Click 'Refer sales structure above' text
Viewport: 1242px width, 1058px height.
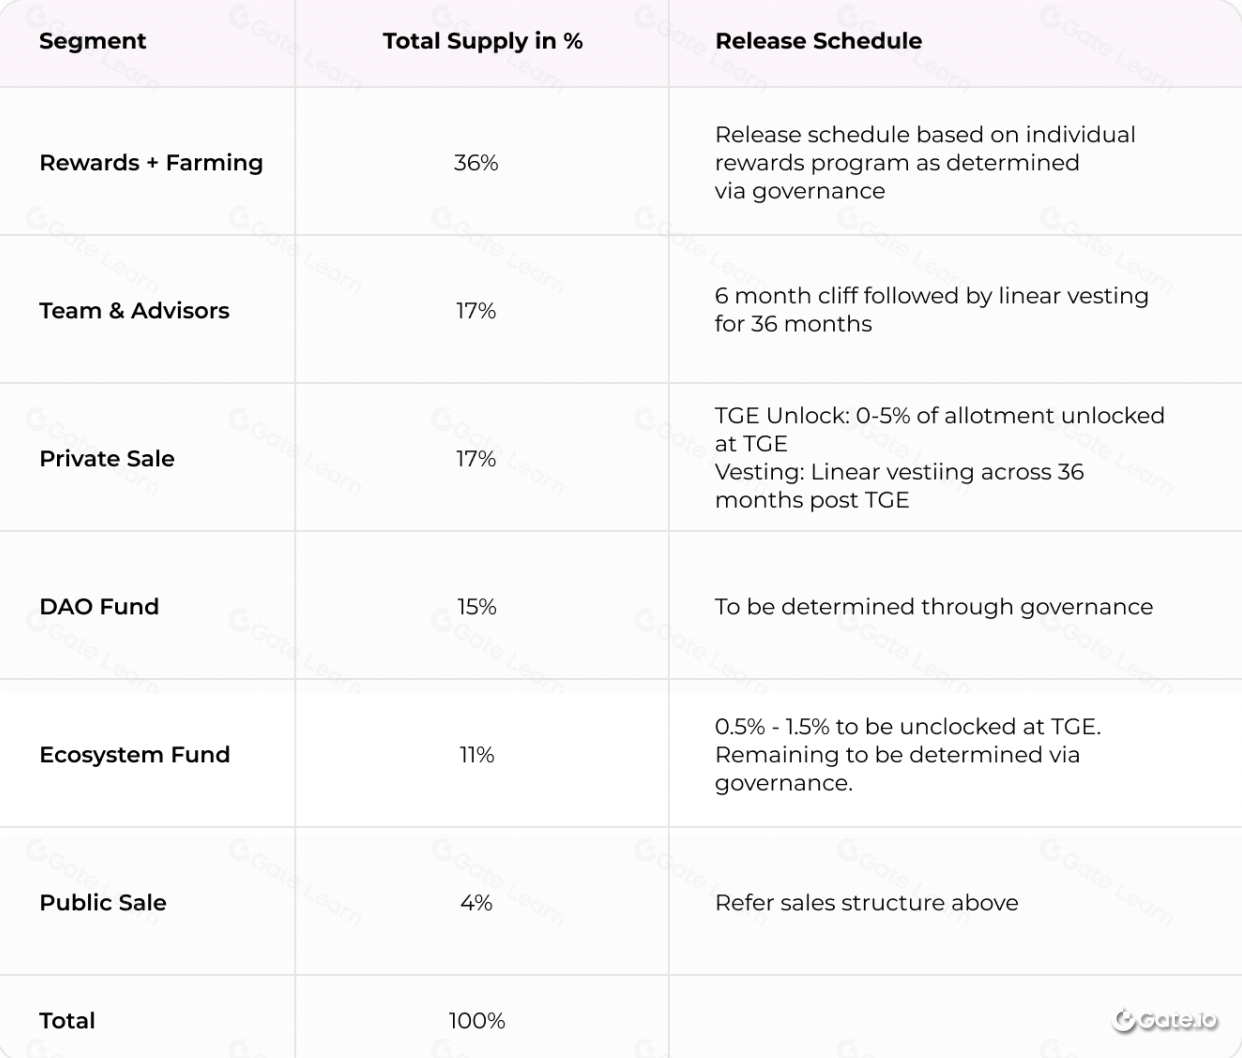[866, 902]
